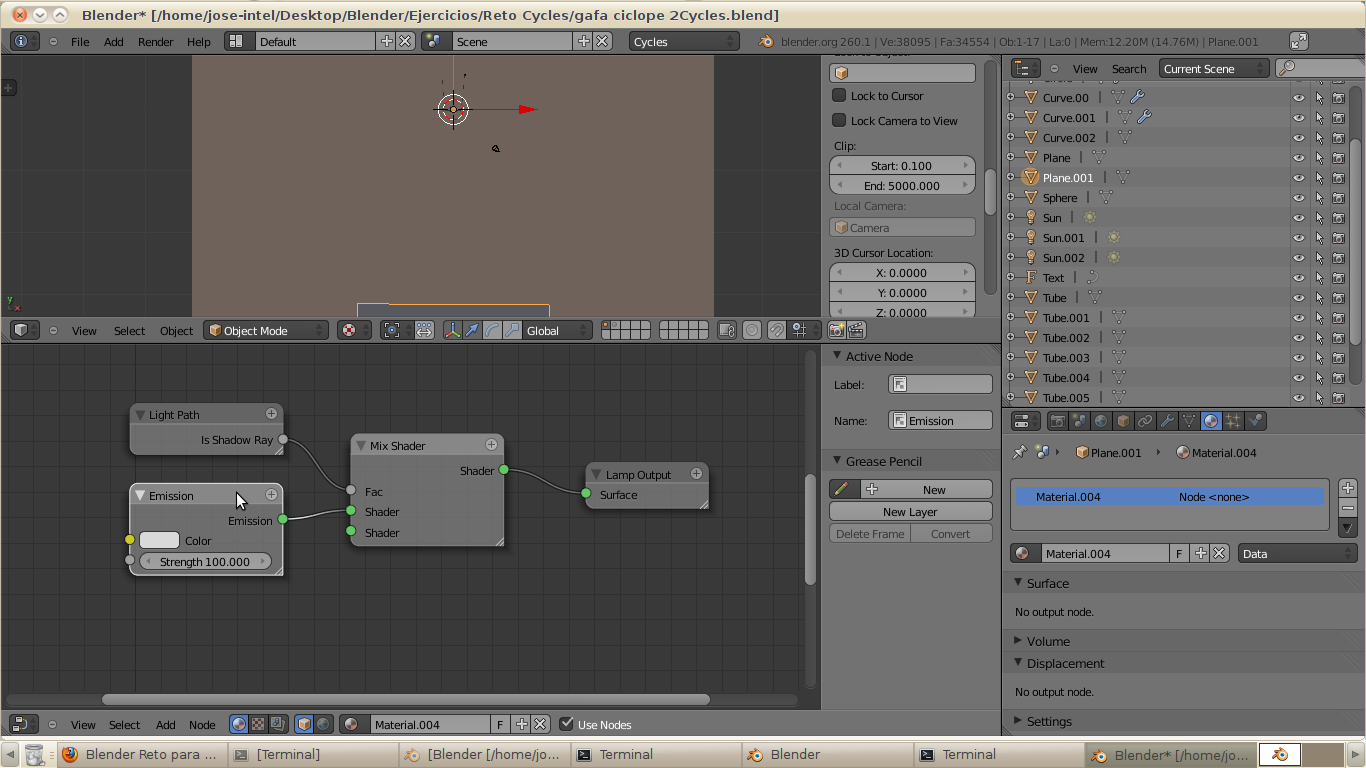Click the OpenGL render animation clapper icon
The image size is (1366, 768).
857,330
